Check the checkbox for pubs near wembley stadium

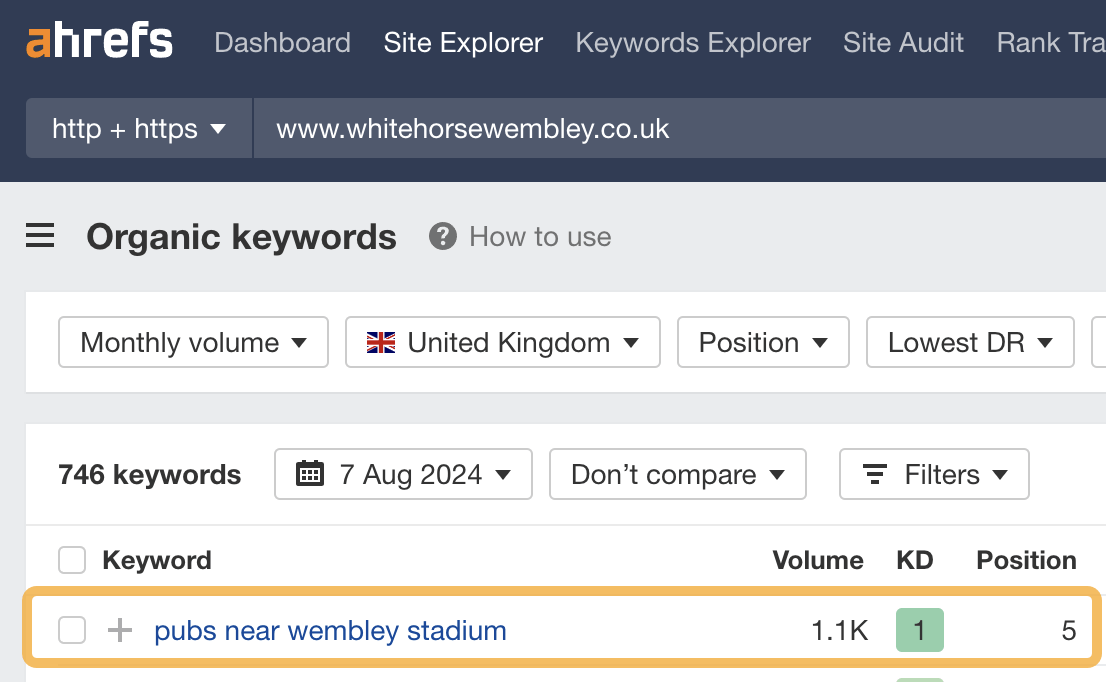[71, 630]
